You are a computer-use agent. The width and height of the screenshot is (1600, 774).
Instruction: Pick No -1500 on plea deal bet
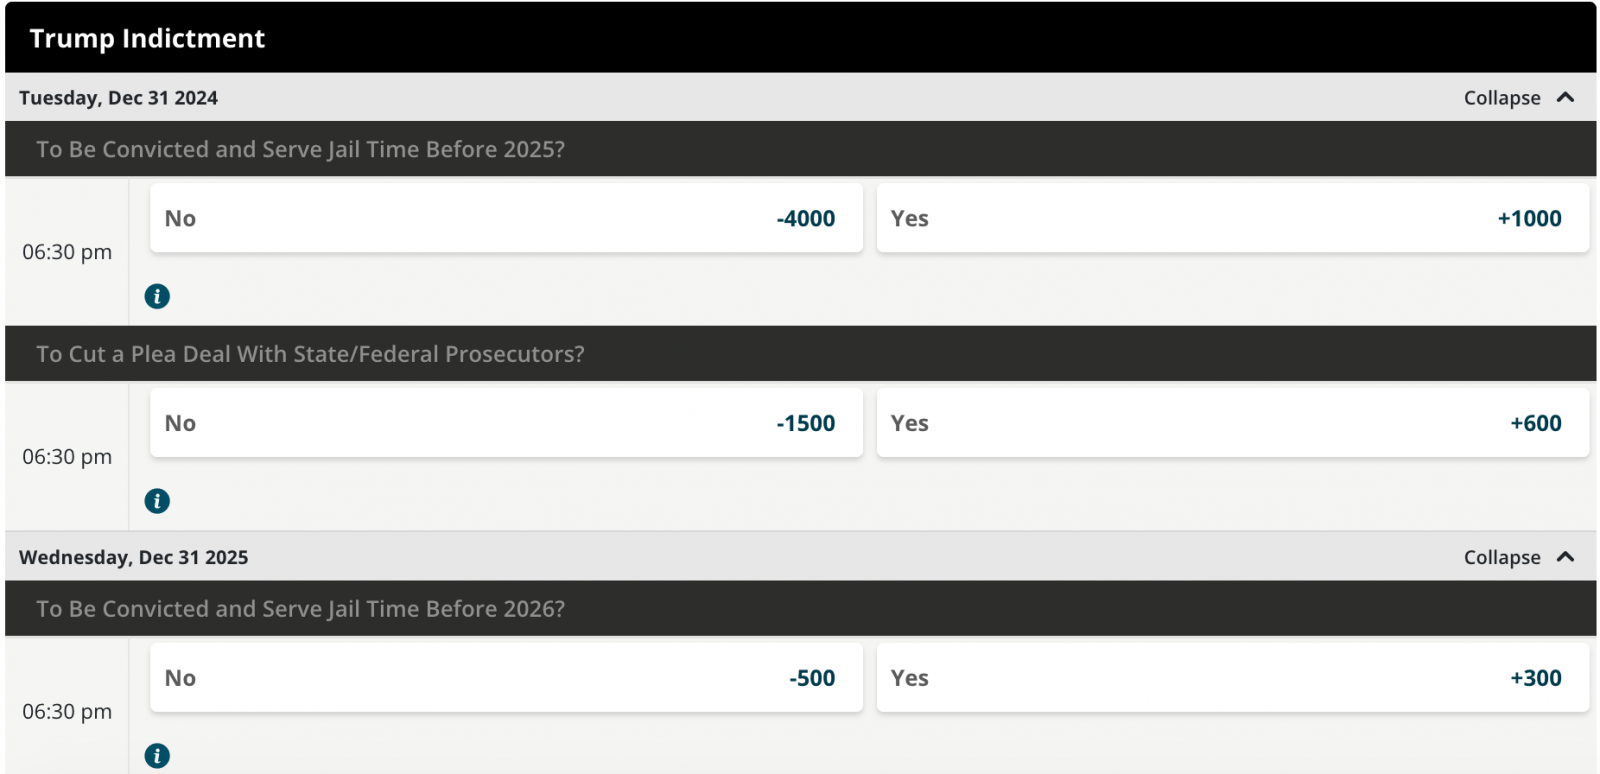tap(506, 423)
